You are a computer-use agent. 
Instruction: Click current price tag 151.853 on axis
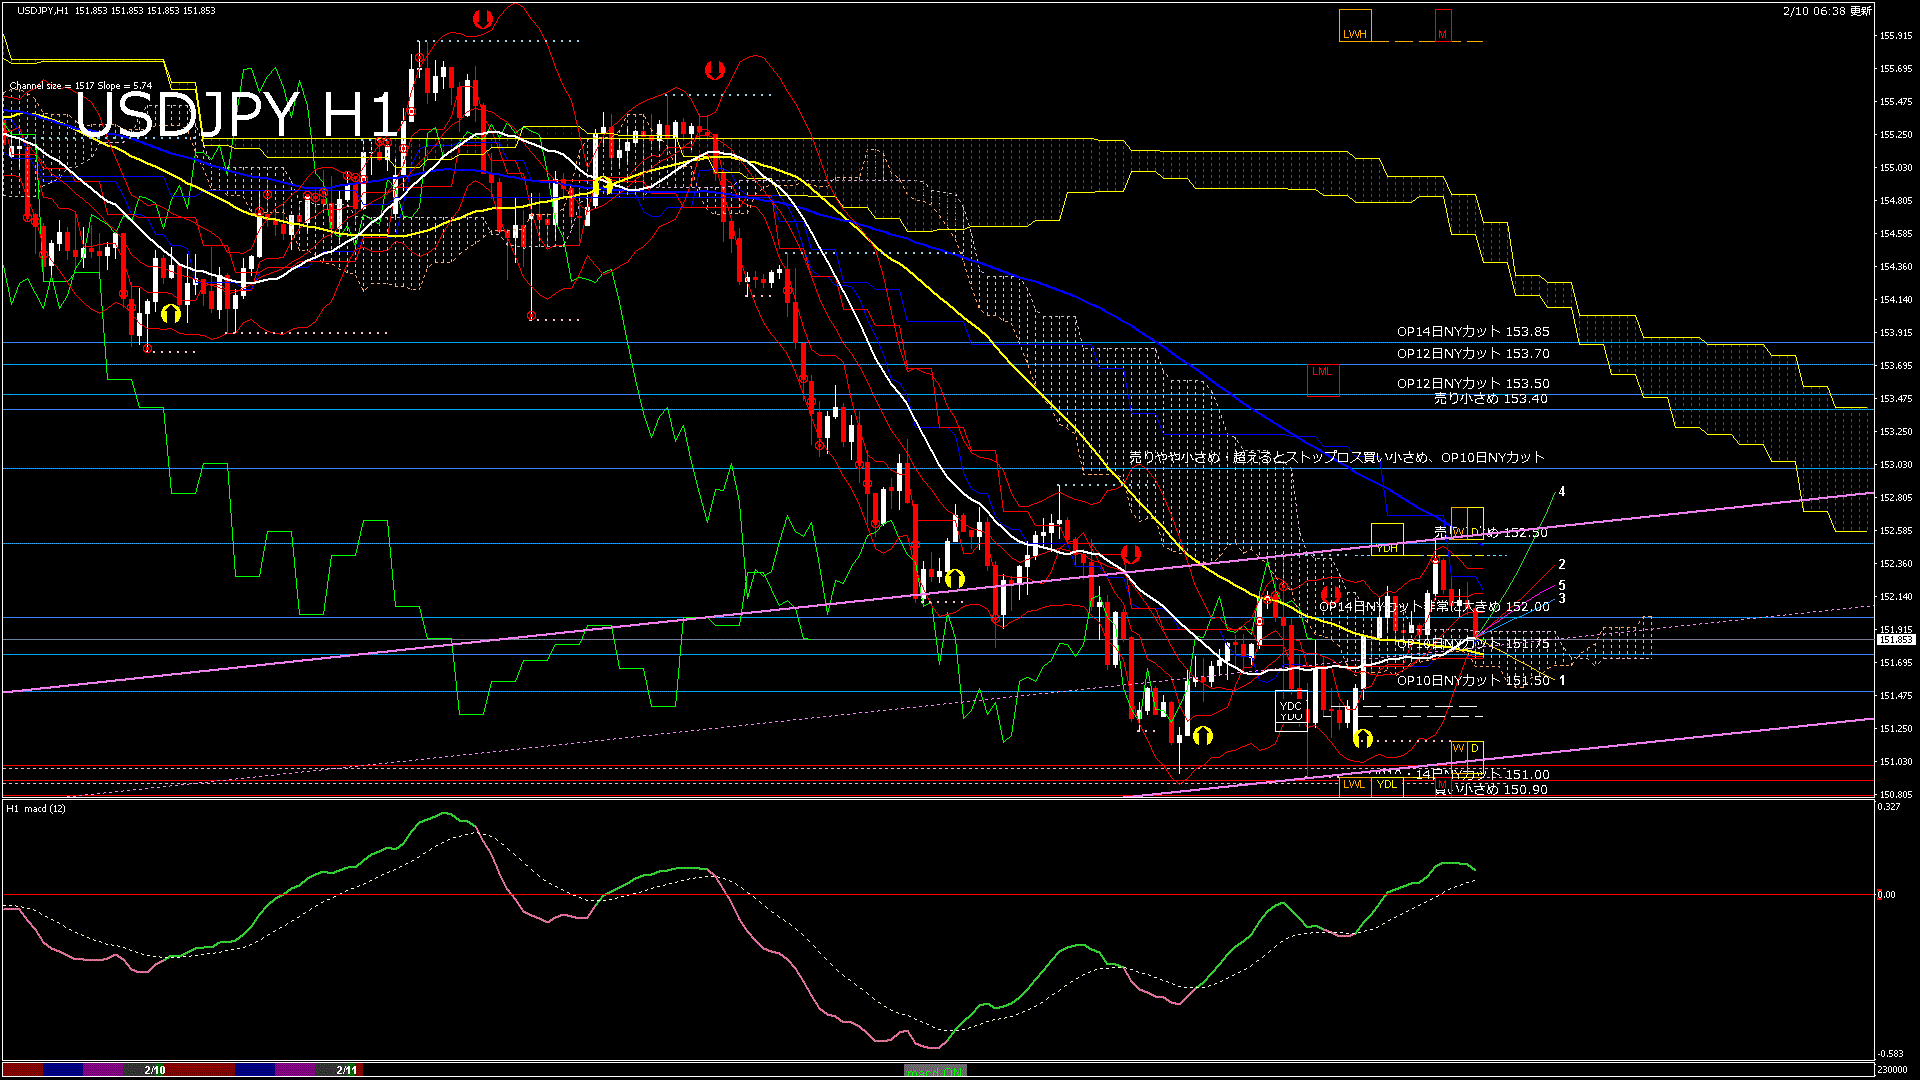click(x=1895, y=639)
